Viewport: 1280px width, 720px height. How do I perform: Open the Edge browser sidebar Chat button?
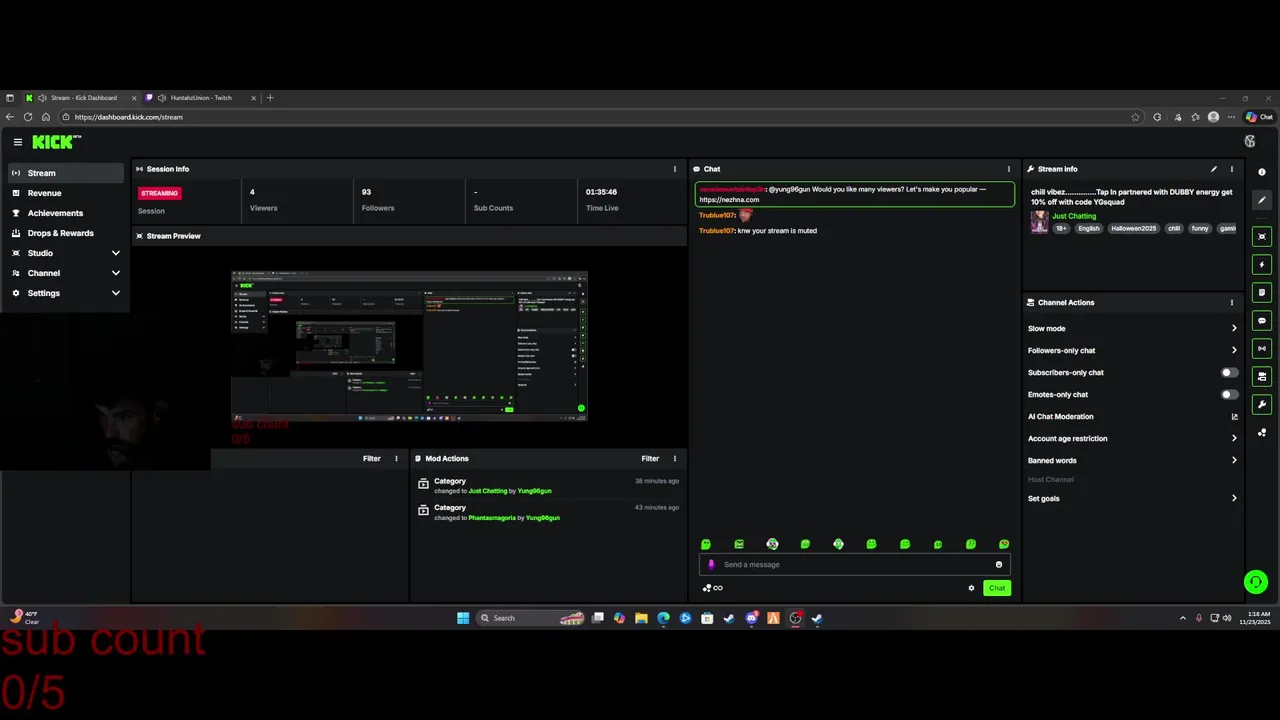coord(1259,117)
